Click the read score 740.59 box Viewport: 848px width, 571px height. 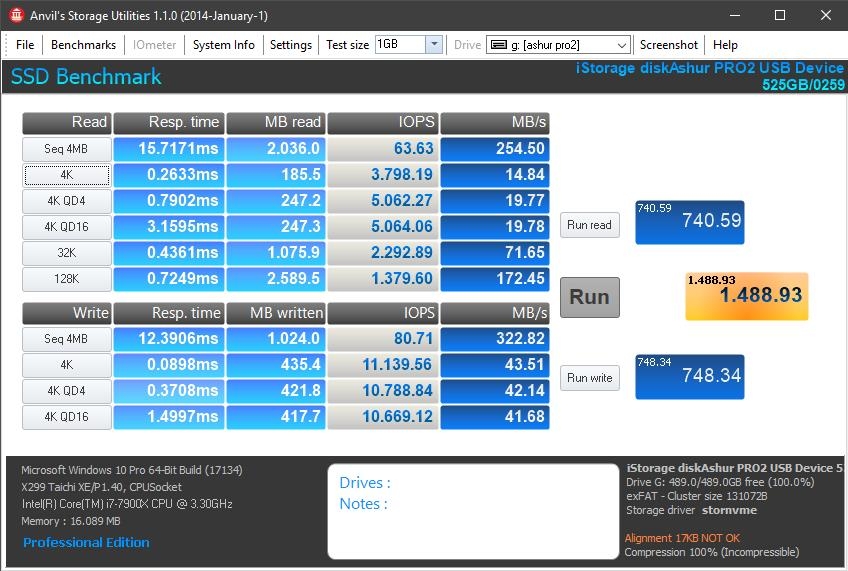tap(690, 222)
